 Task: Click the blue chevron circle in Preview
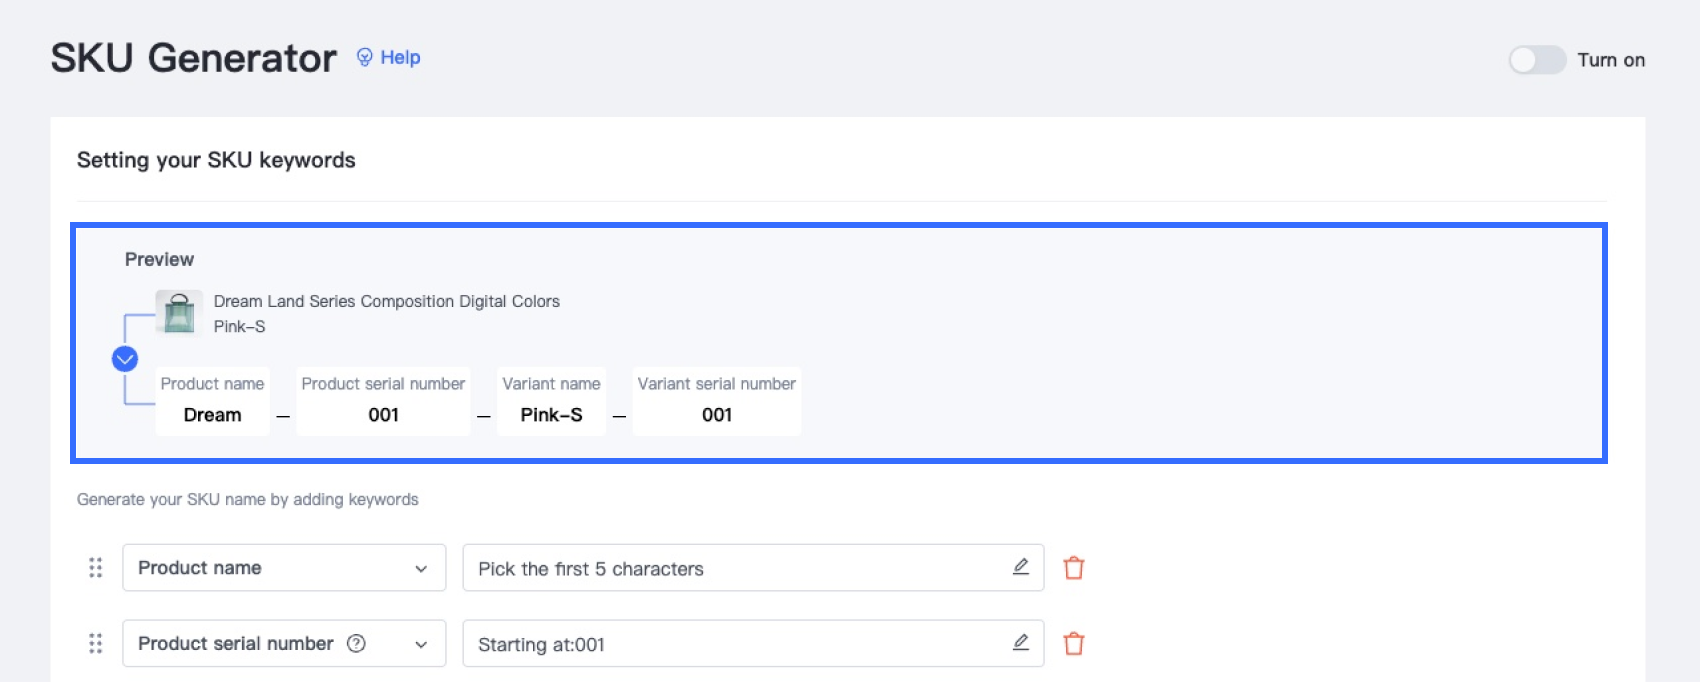click(125, 359)
